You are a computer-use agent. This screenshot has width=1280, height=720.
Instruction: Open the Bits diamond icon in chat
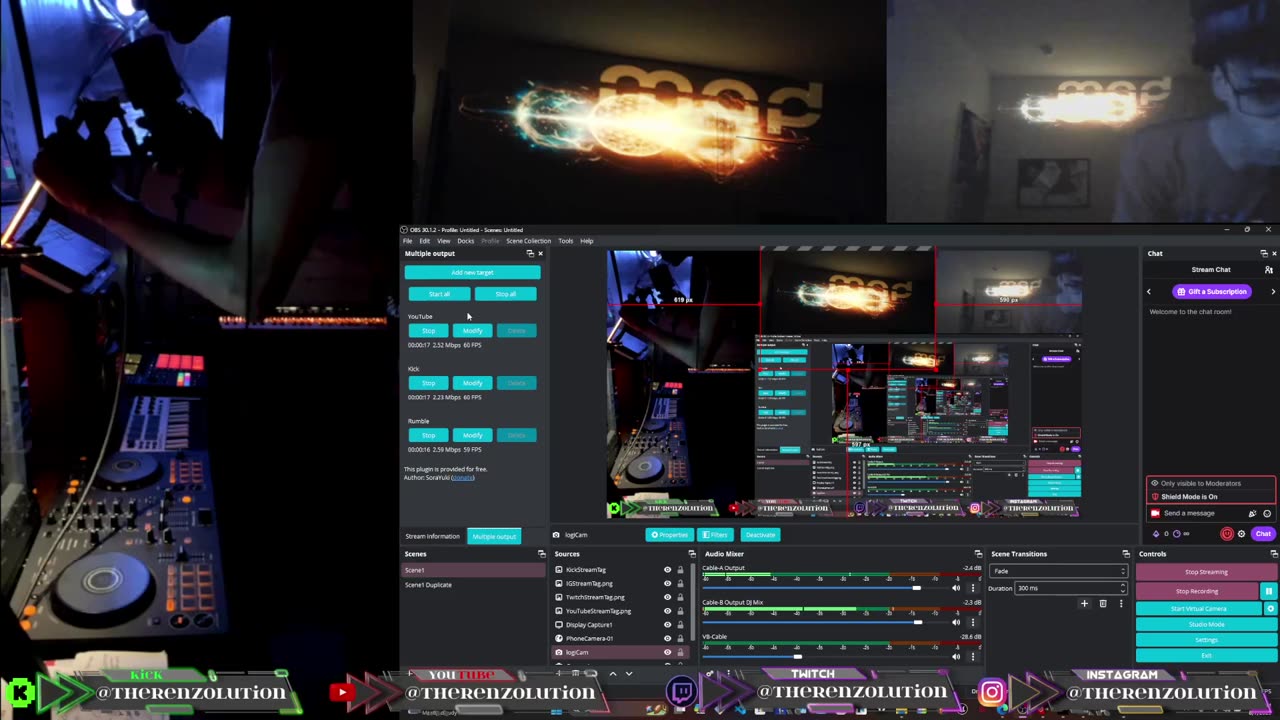click(x=1157, y=534)
